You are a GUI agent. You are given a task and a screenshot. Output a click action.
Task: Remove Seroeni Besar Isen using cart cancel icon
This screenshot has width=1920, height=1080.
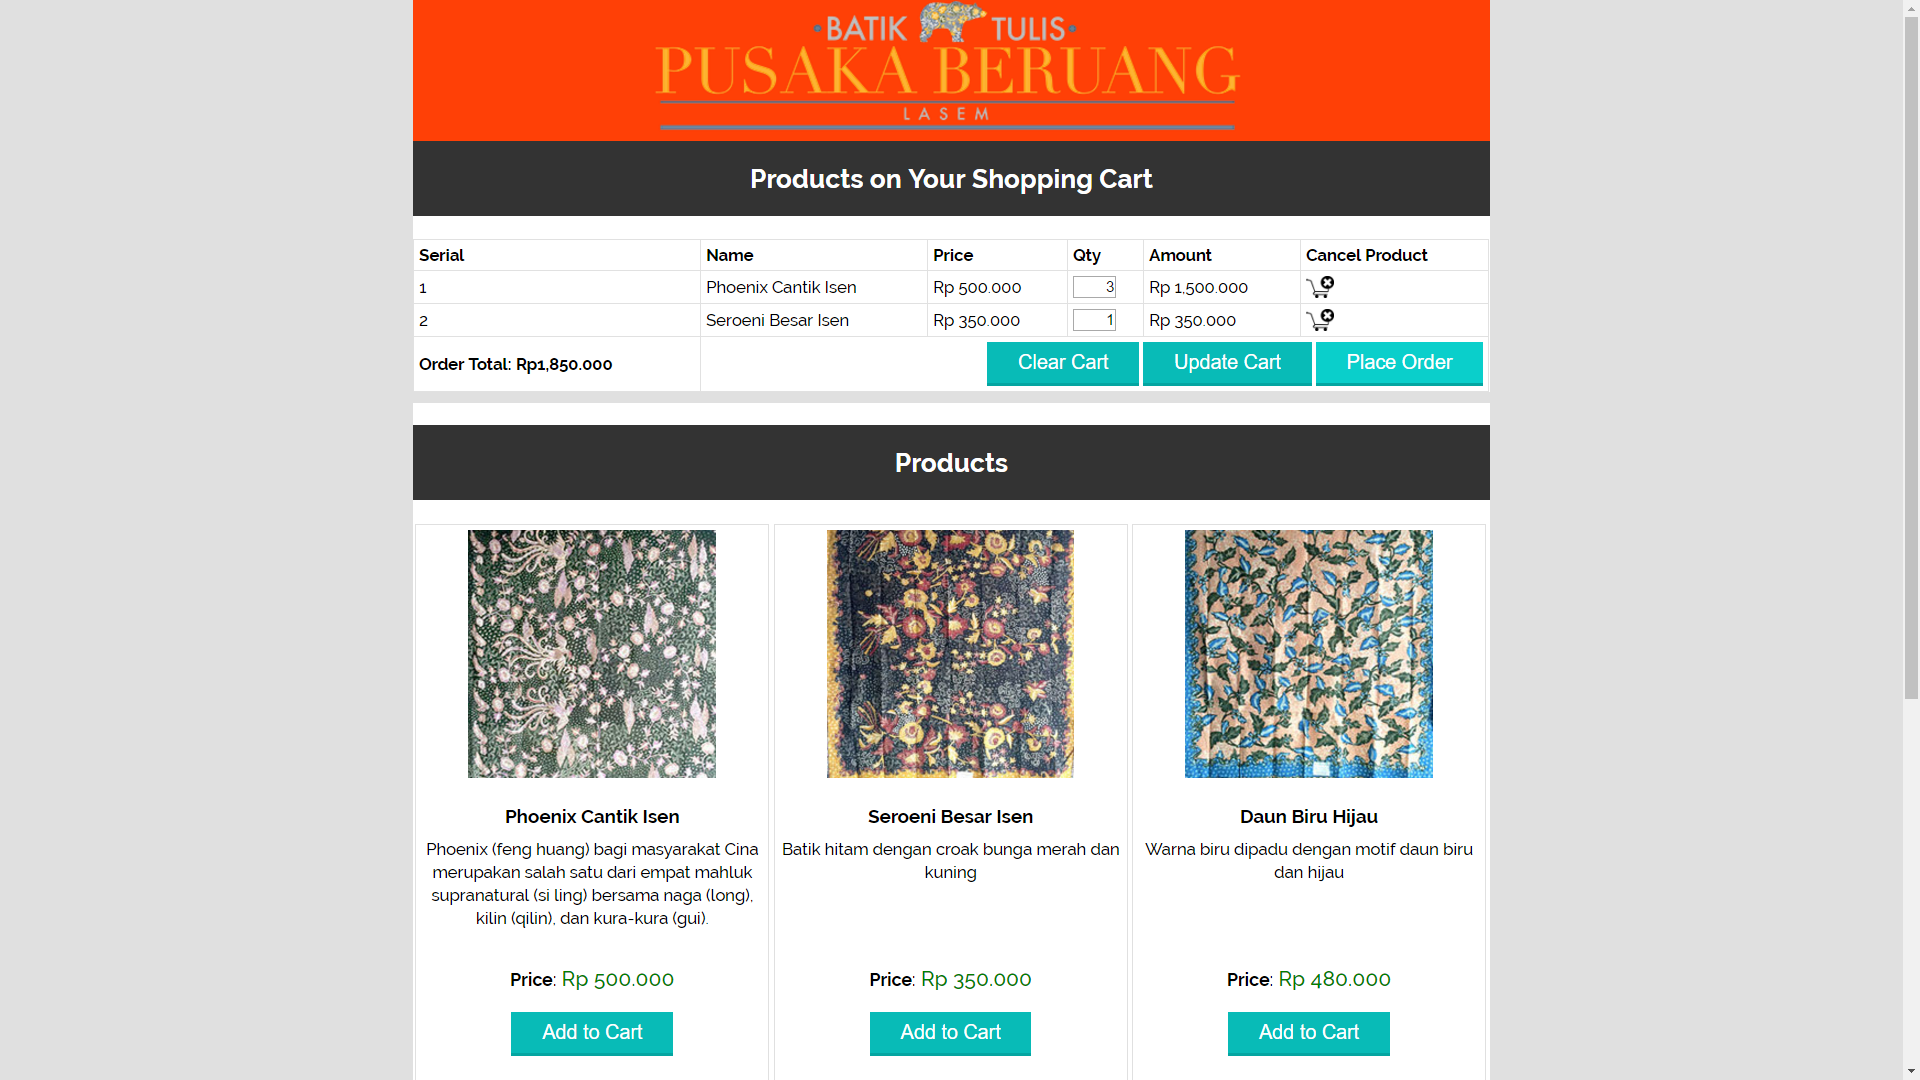click(x=1319, y=320)
